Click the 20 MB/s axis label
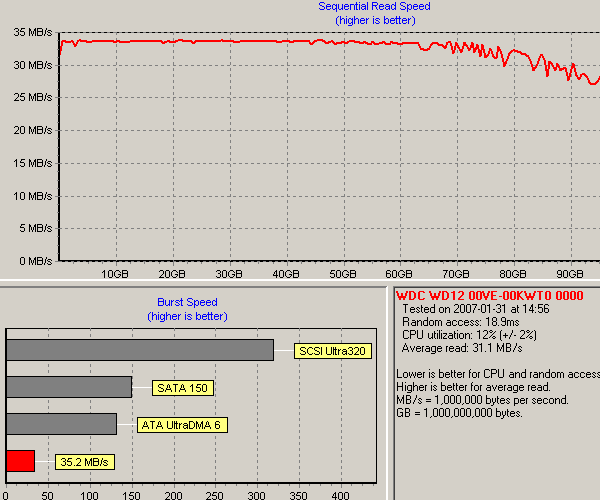600x500 pixels. tap(33, 130)
